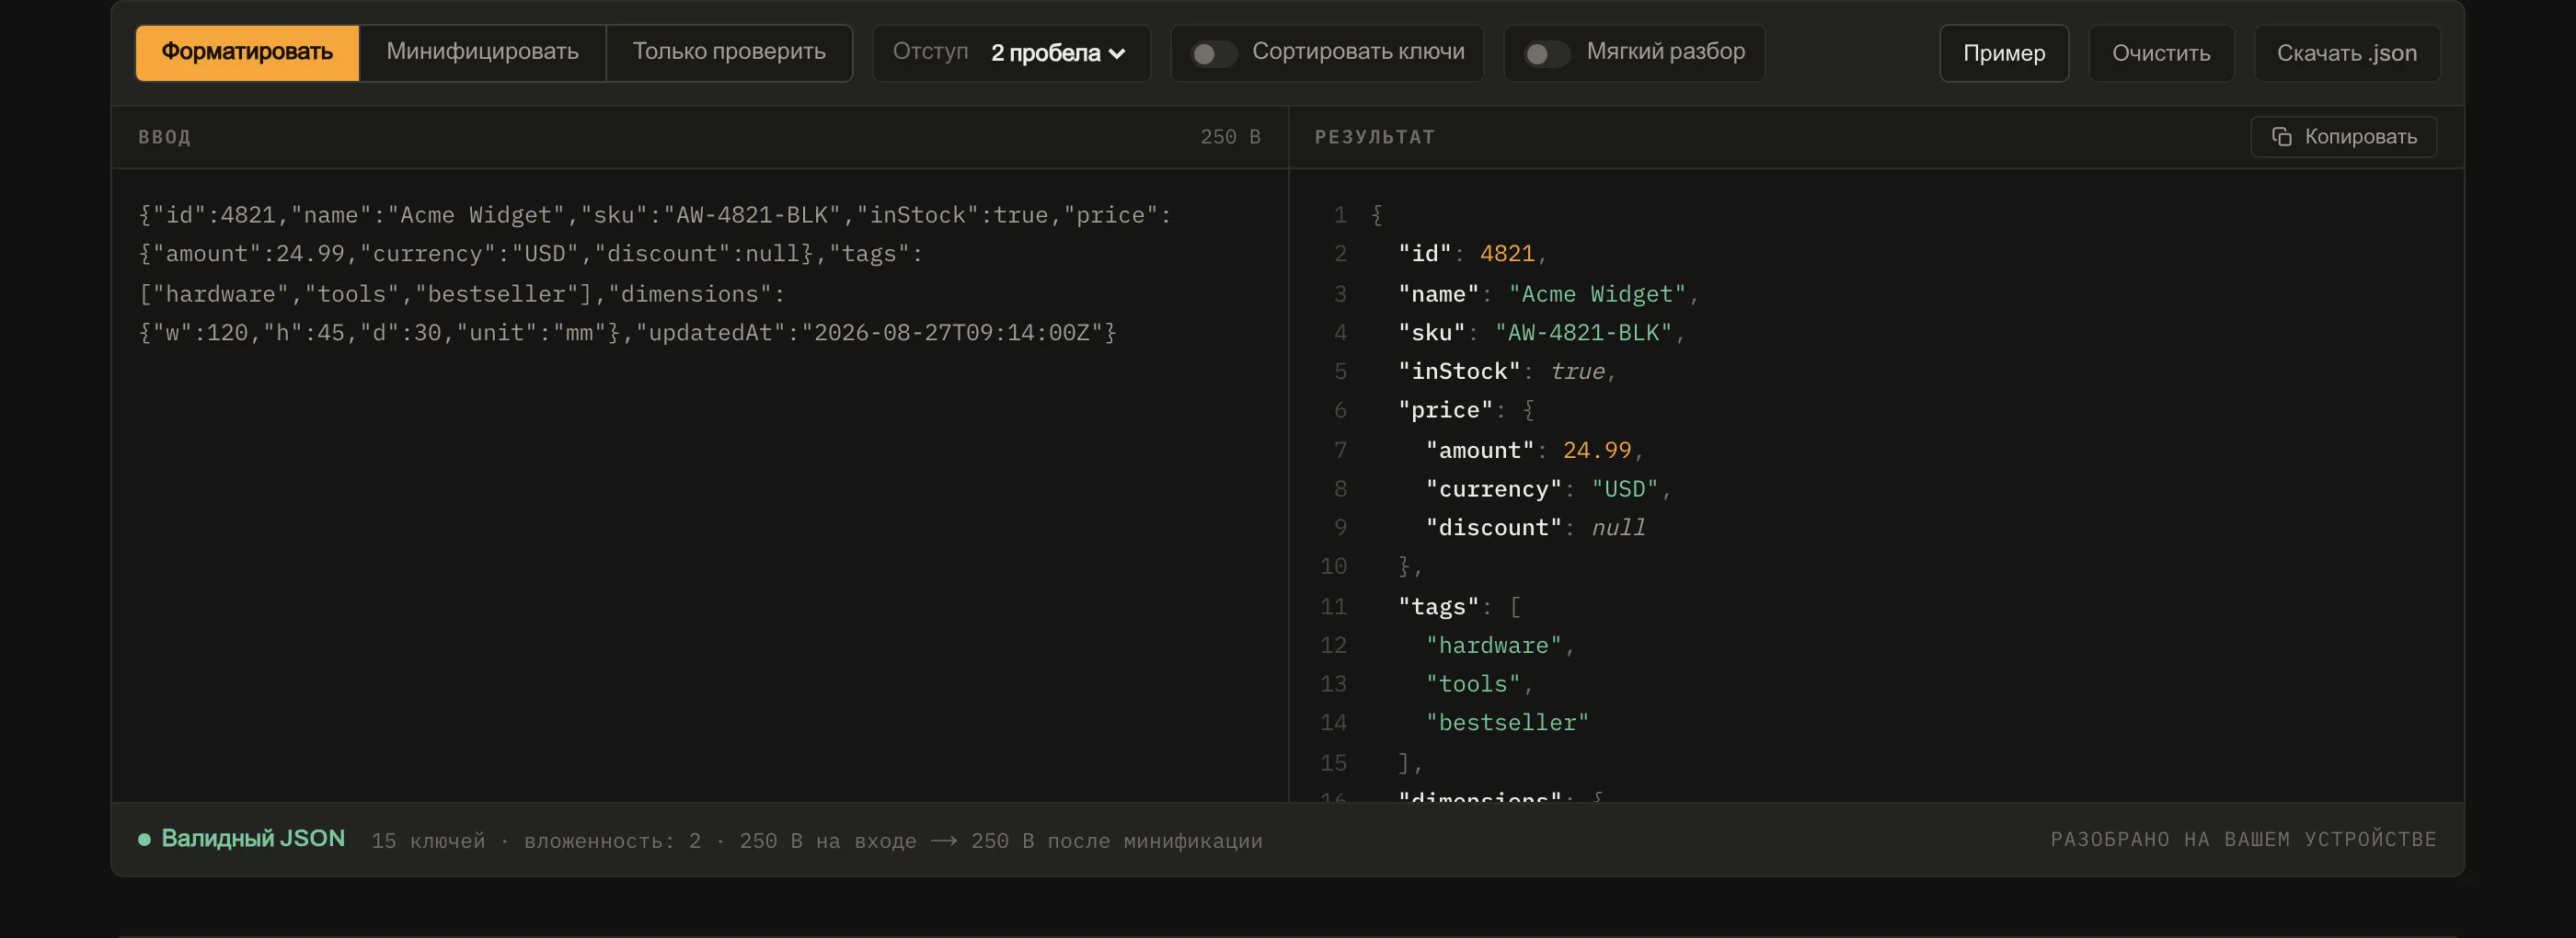Image resolution: width=2576 pixels, height=938 pixels.
Task: Click the "price" key on line 6
Action: [x=1445, y=410]
